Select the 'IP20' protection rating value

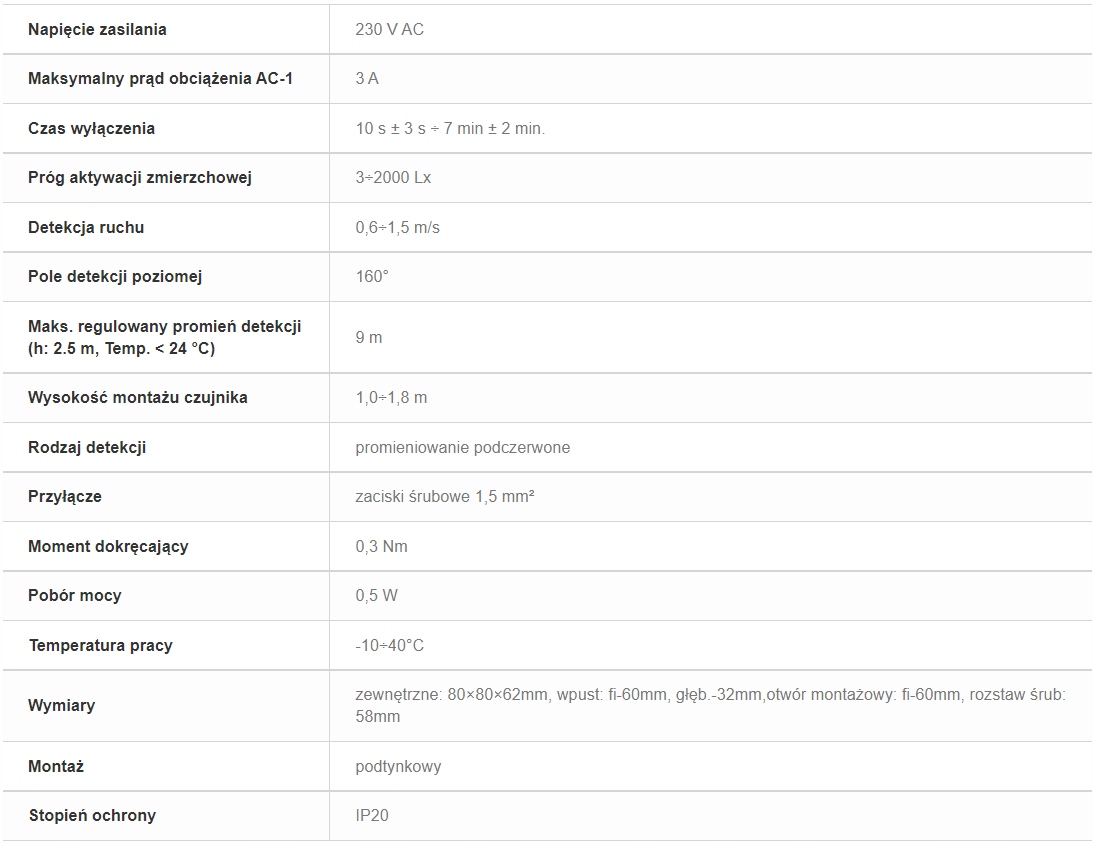pyautogui.click(x=372, y=816)
